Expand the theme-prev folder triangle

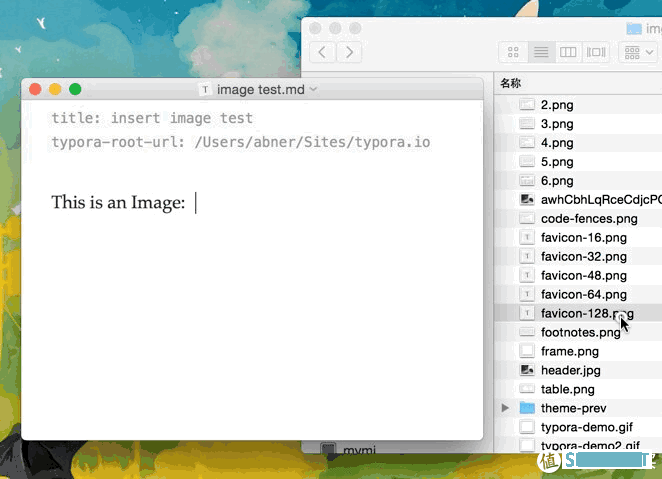coord(505,408)
